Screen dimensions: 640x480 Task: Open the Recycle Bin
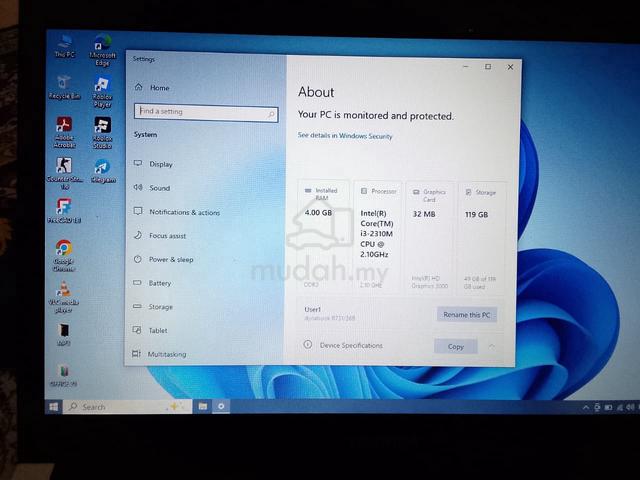click(64, 87)
